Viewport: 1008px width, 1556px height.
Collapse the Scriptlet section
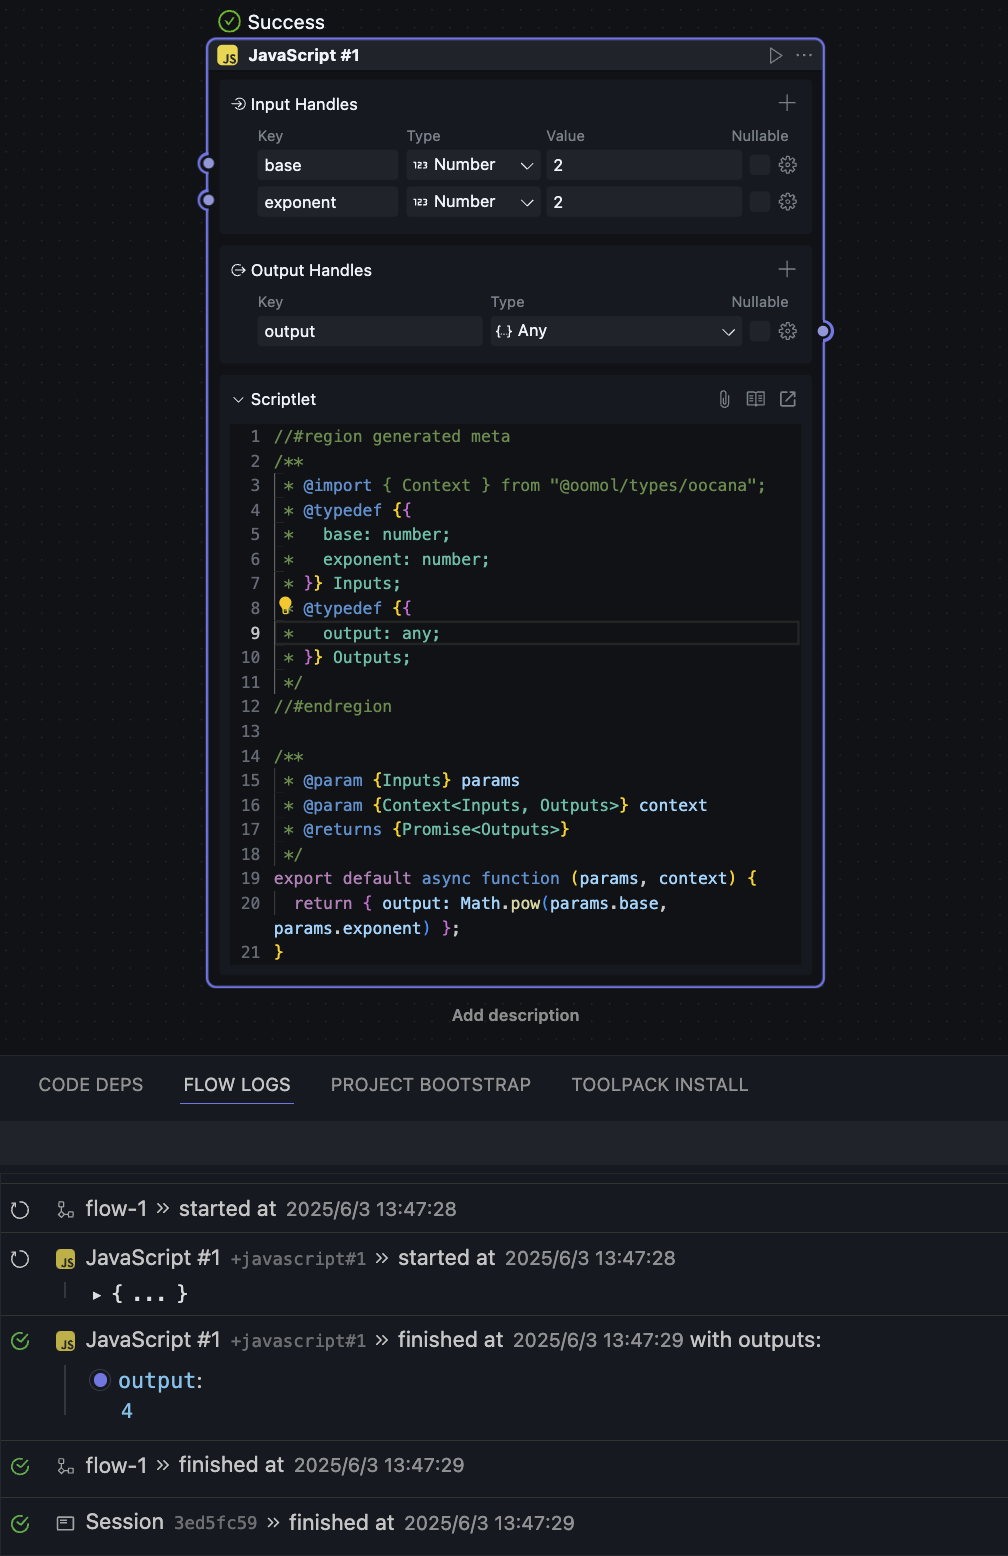coord(238,400)
